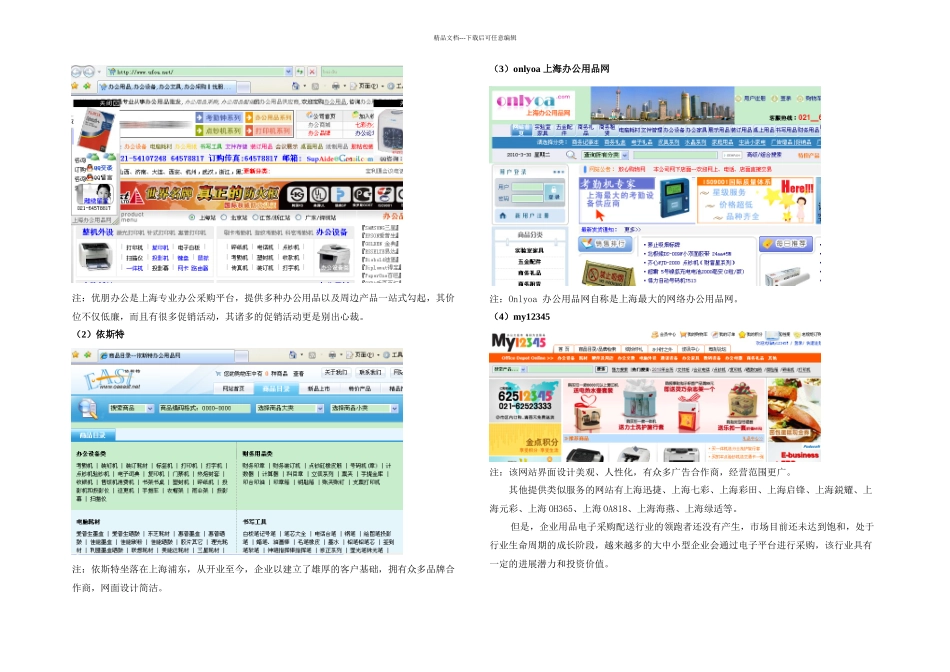Click Add to Favorites icon in EAST screenshot
This screenshot has height=672, width=950.
pos(87,354)
